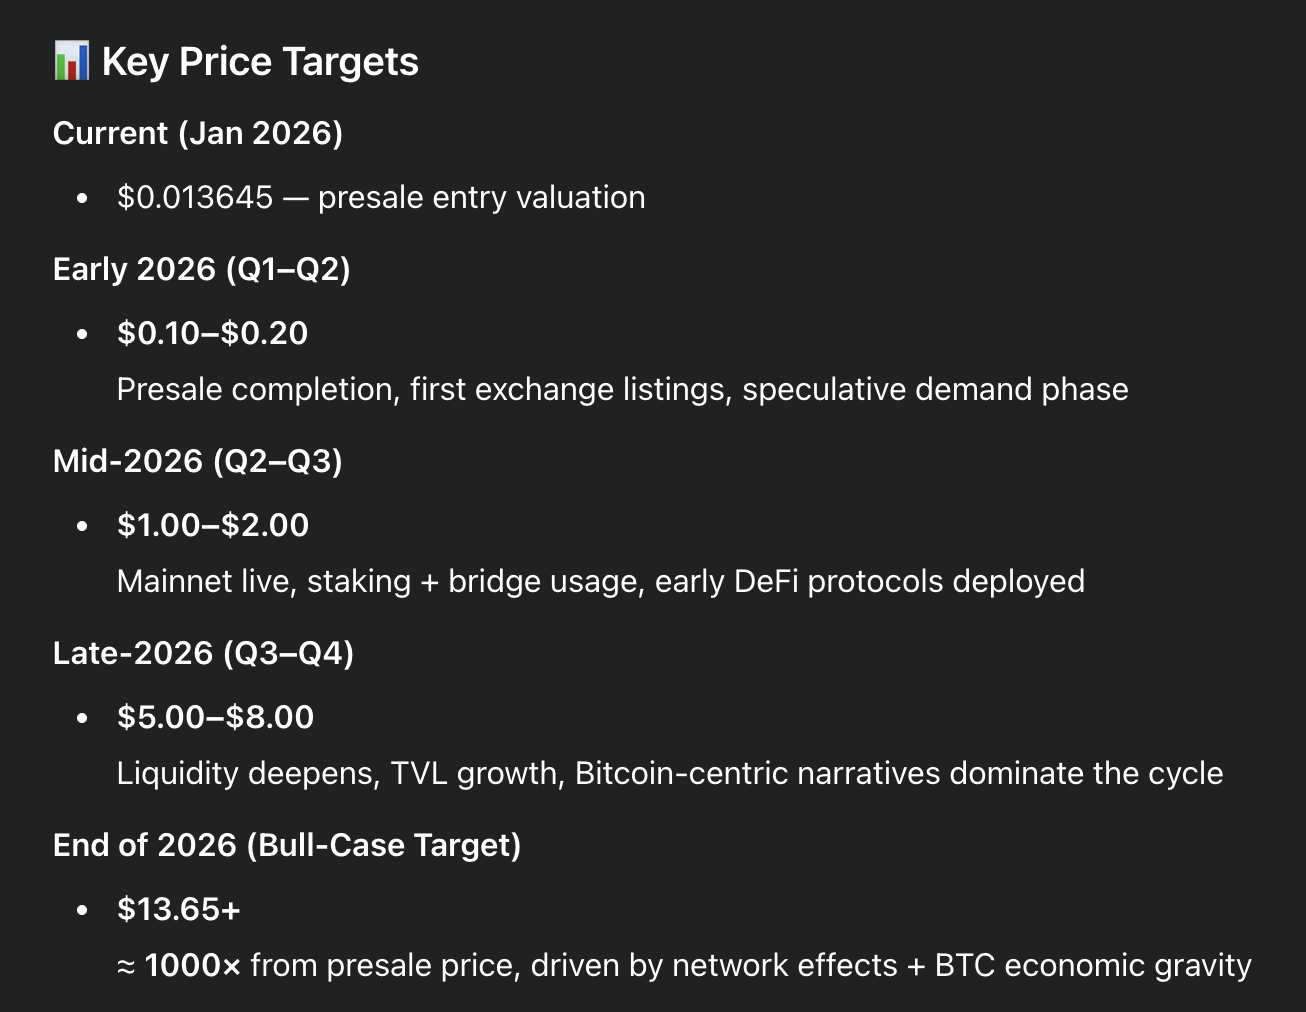Click the Late-2026 (Q3–Q4) heading

pos(203,653)
